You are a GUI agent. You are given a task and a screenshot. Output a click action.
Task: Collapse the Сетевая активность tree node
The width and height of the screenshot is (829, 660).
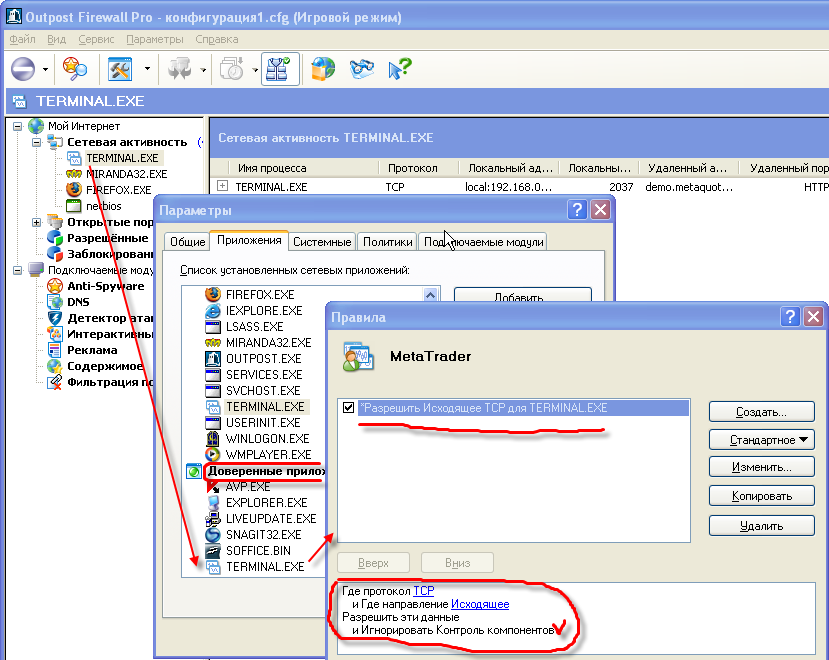pyautogui.click(x=36, y=142)
